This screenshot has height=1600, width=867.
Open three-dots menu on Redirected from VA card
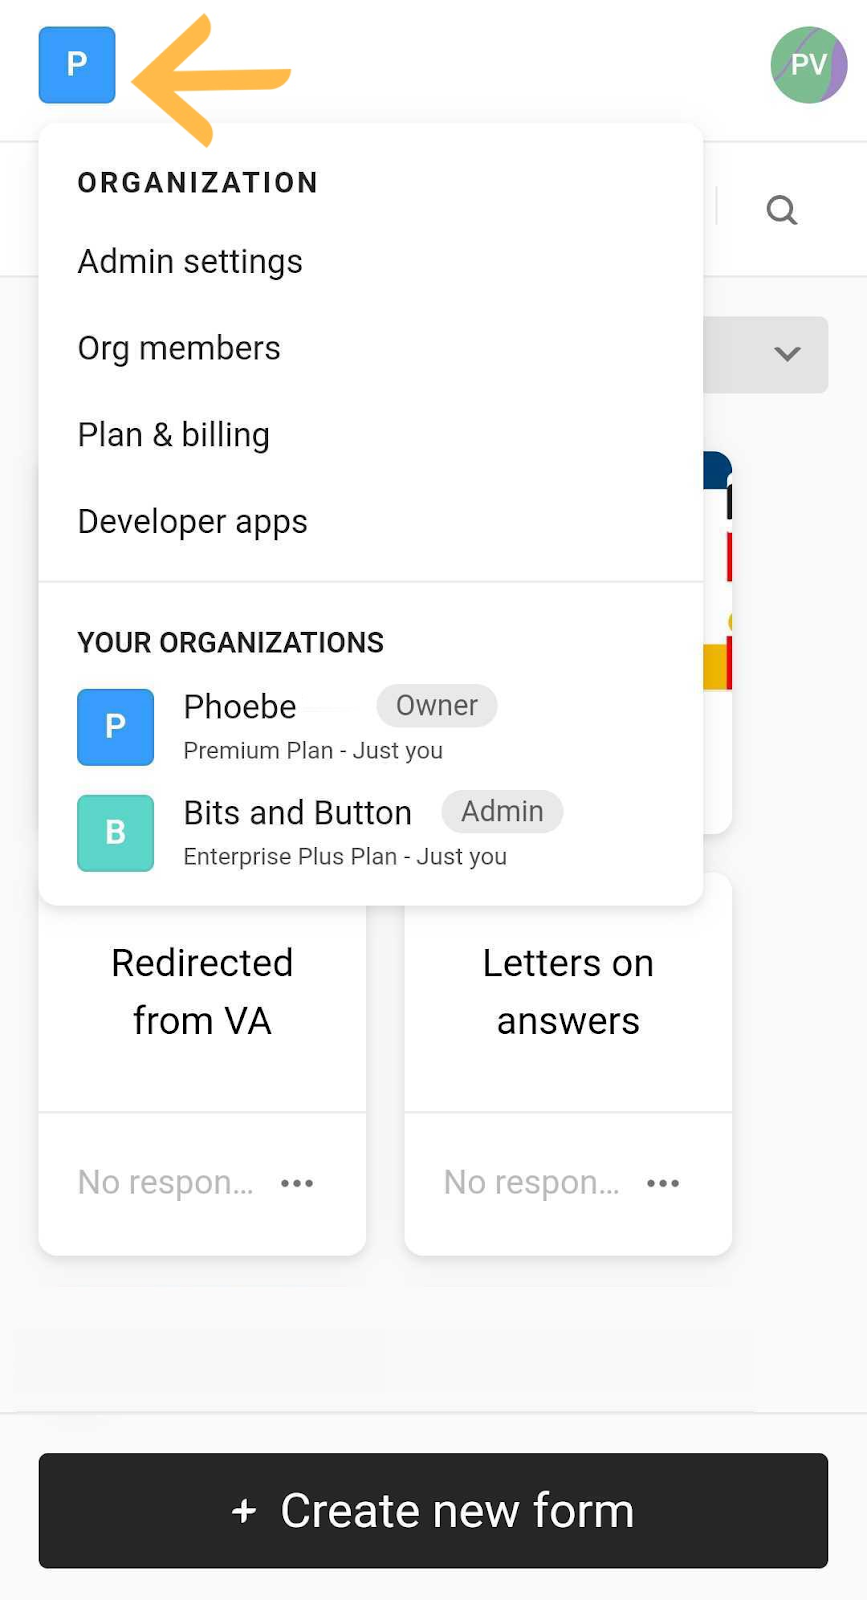[x=297, y=1183]
